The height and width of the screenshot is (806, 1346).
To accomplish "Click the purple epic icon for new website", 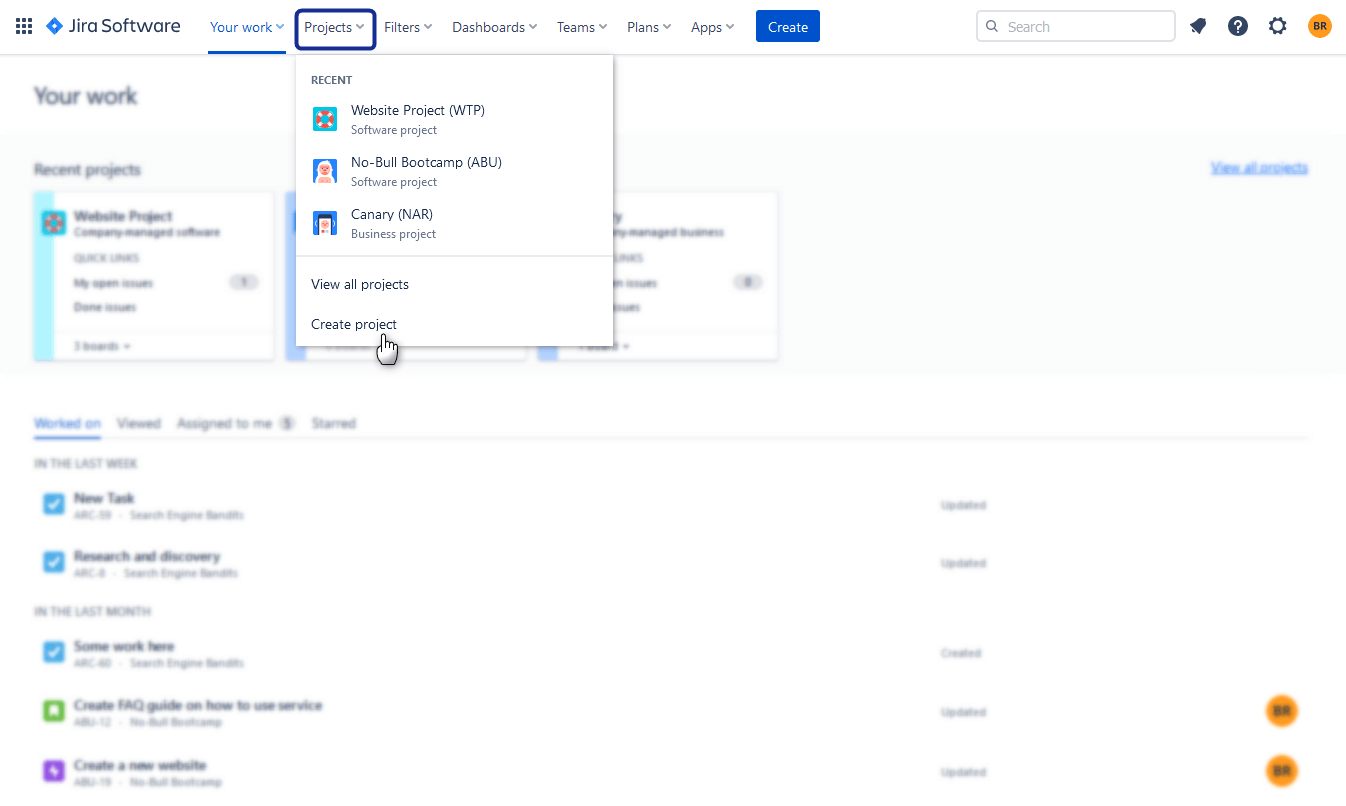I will pos(54,771).
